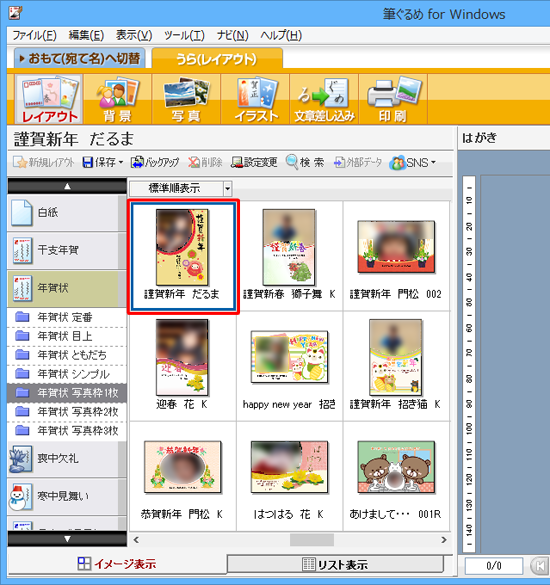Open the ナビ(N) menu
The height and width of the screenshot is (585, 550).
click(232, 35)
